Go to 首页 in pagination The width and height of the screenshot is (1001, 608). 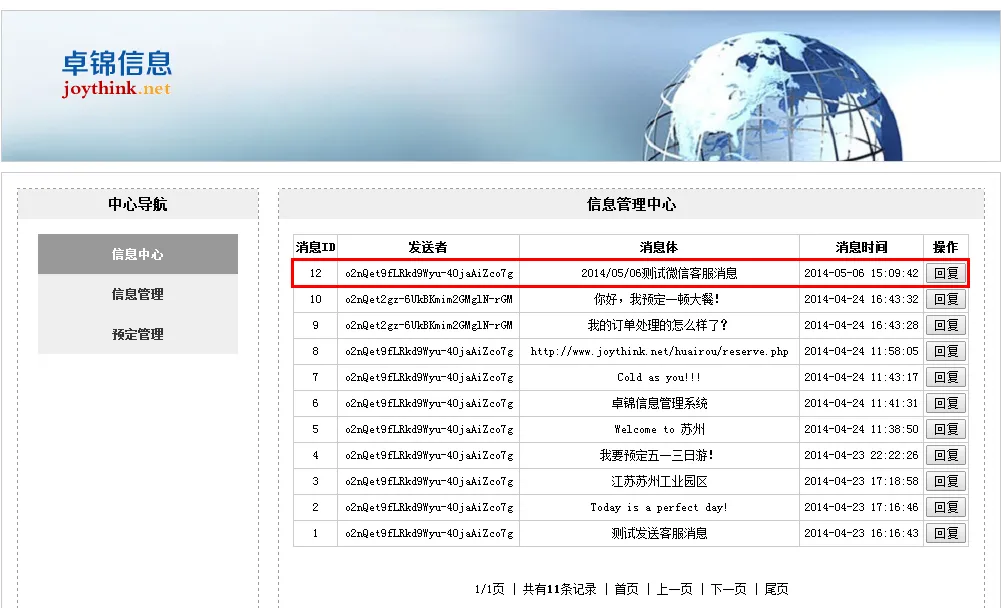click(626, 589)
